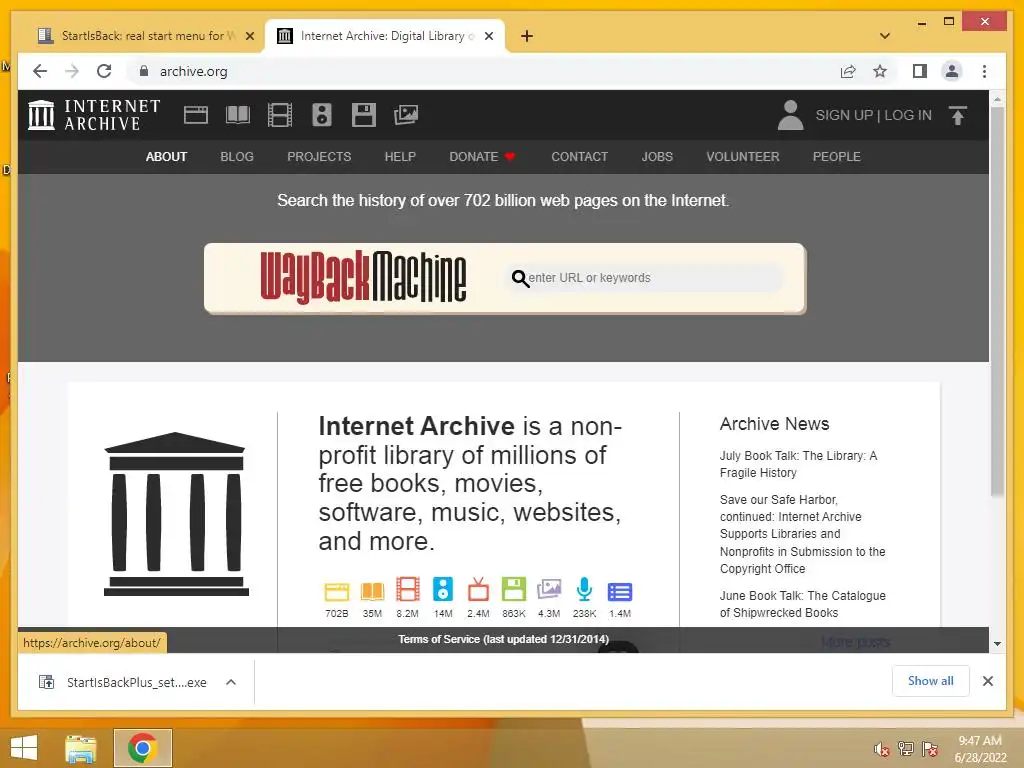Open the Texts book icon in Archive header
1024x768 pixels.
tap(238, 115)
